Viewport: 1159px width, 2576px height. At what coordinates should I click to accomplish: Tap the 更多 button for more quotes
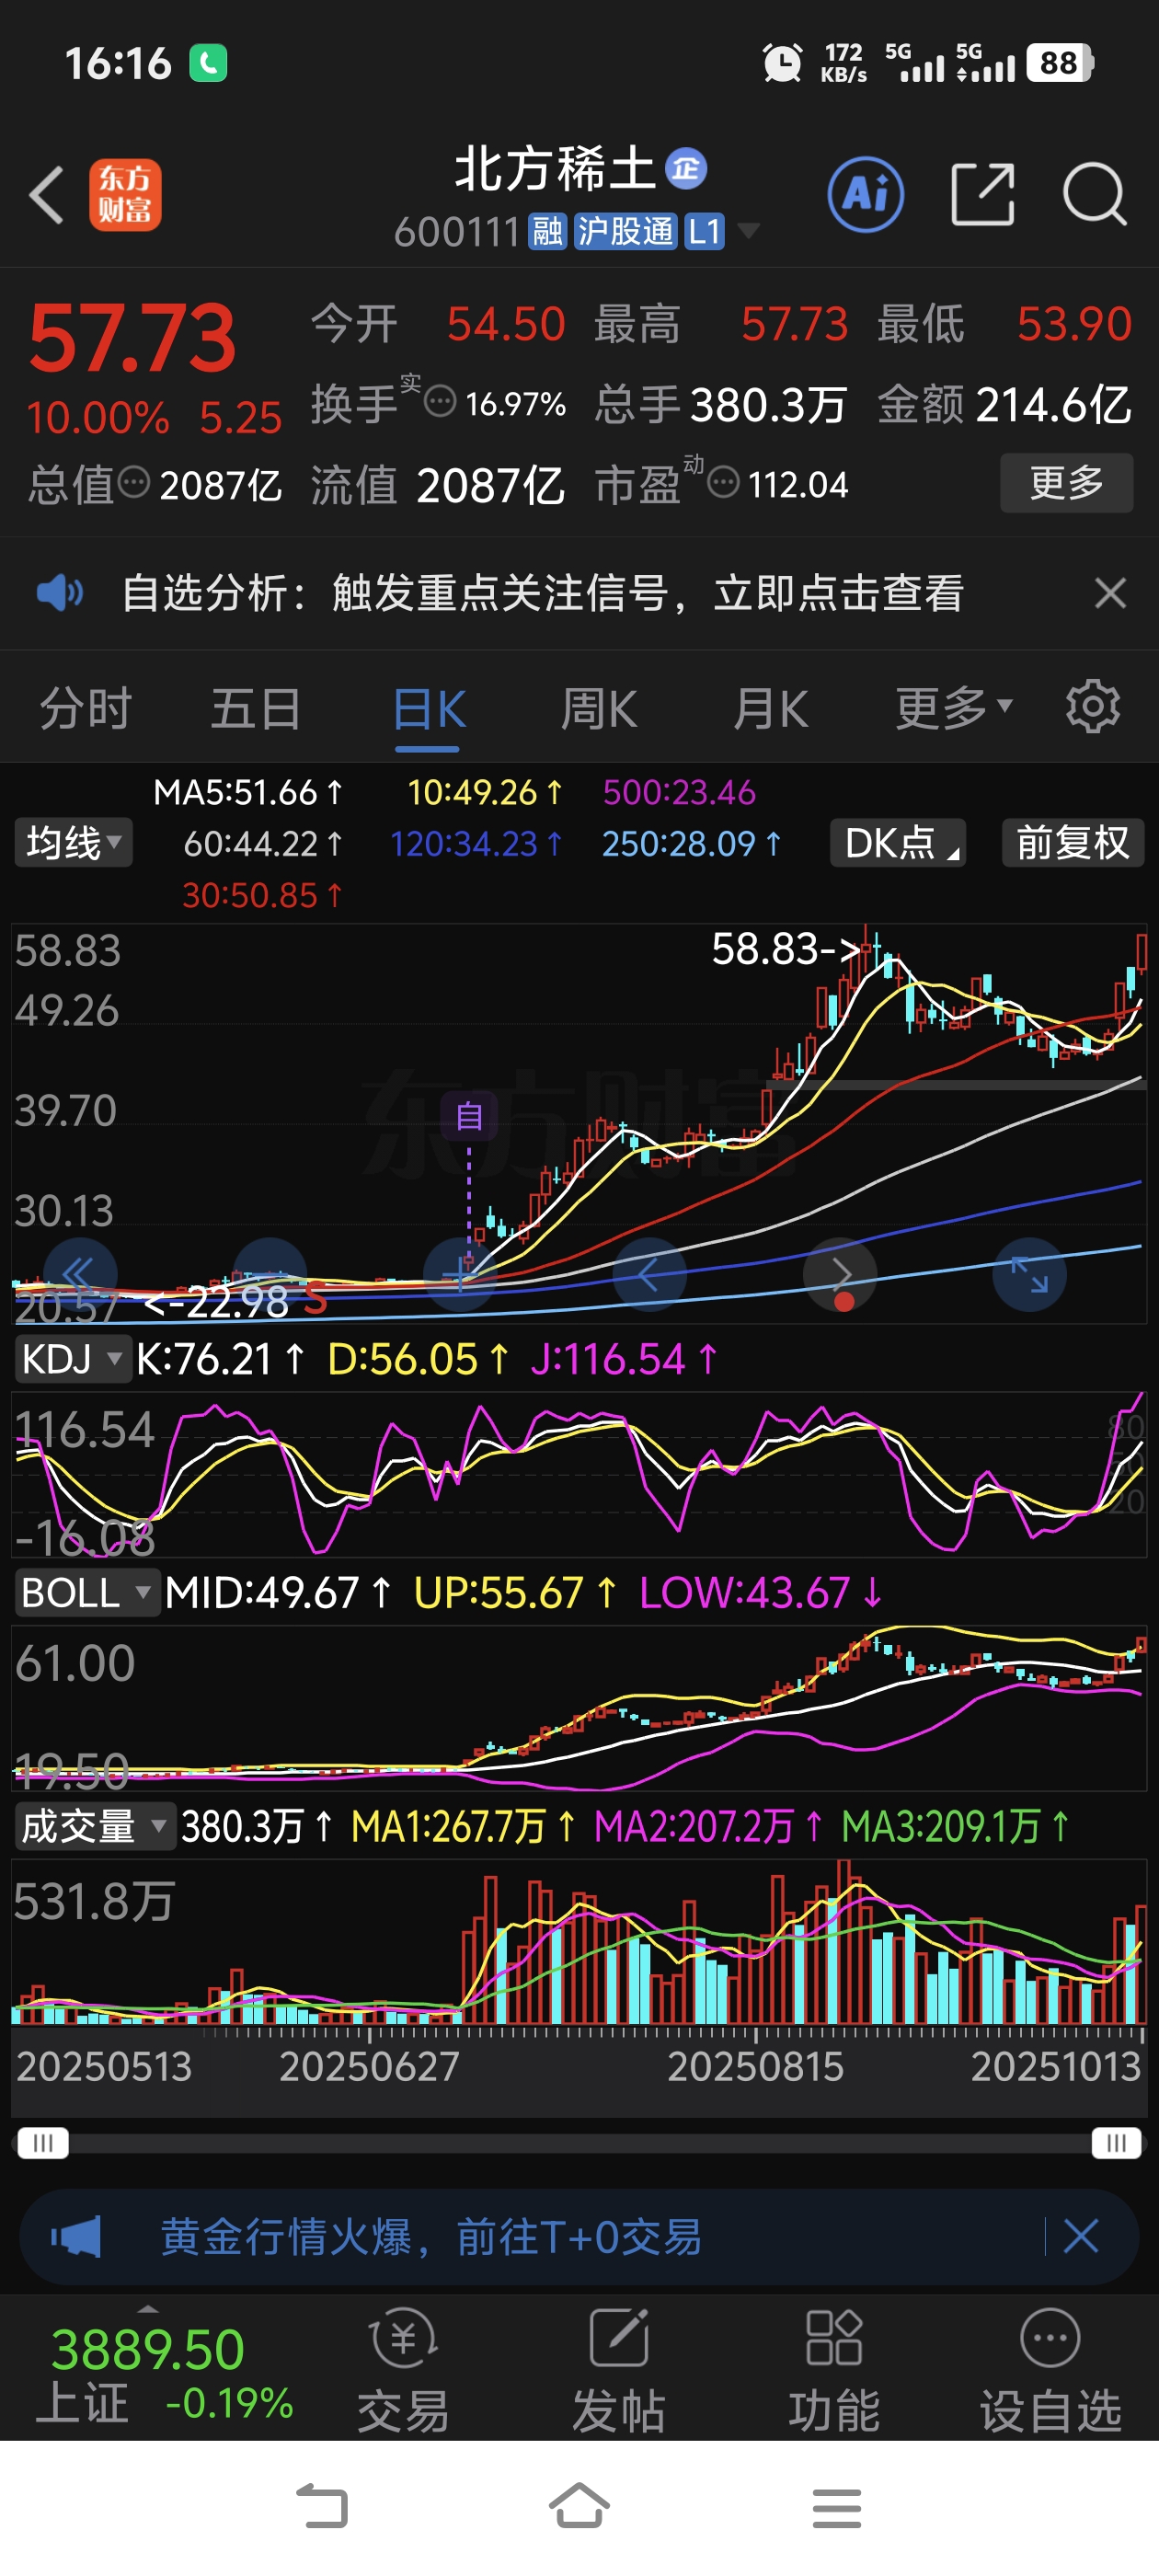click(1066, 483)
